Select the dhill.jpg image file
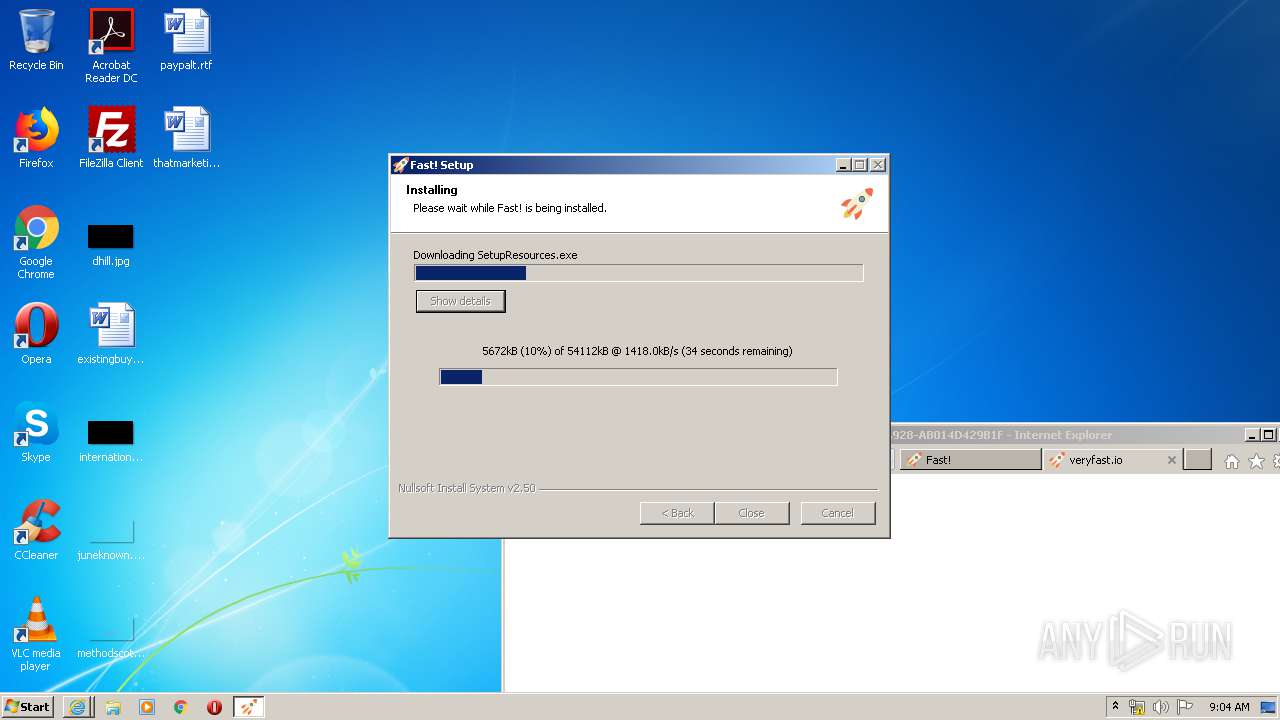This screenshot has height=720, width=1280. [x=111, y=245]
